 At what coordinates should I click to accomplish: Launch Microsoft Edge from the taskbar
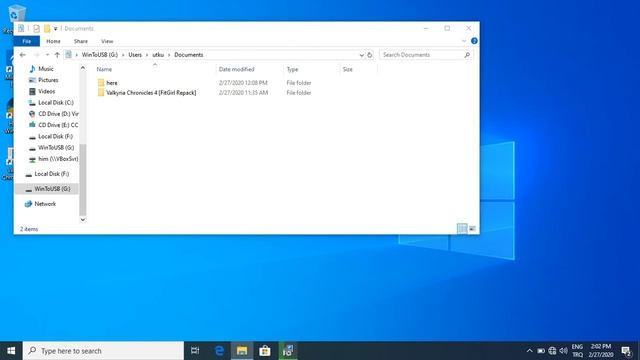[219, 351]
